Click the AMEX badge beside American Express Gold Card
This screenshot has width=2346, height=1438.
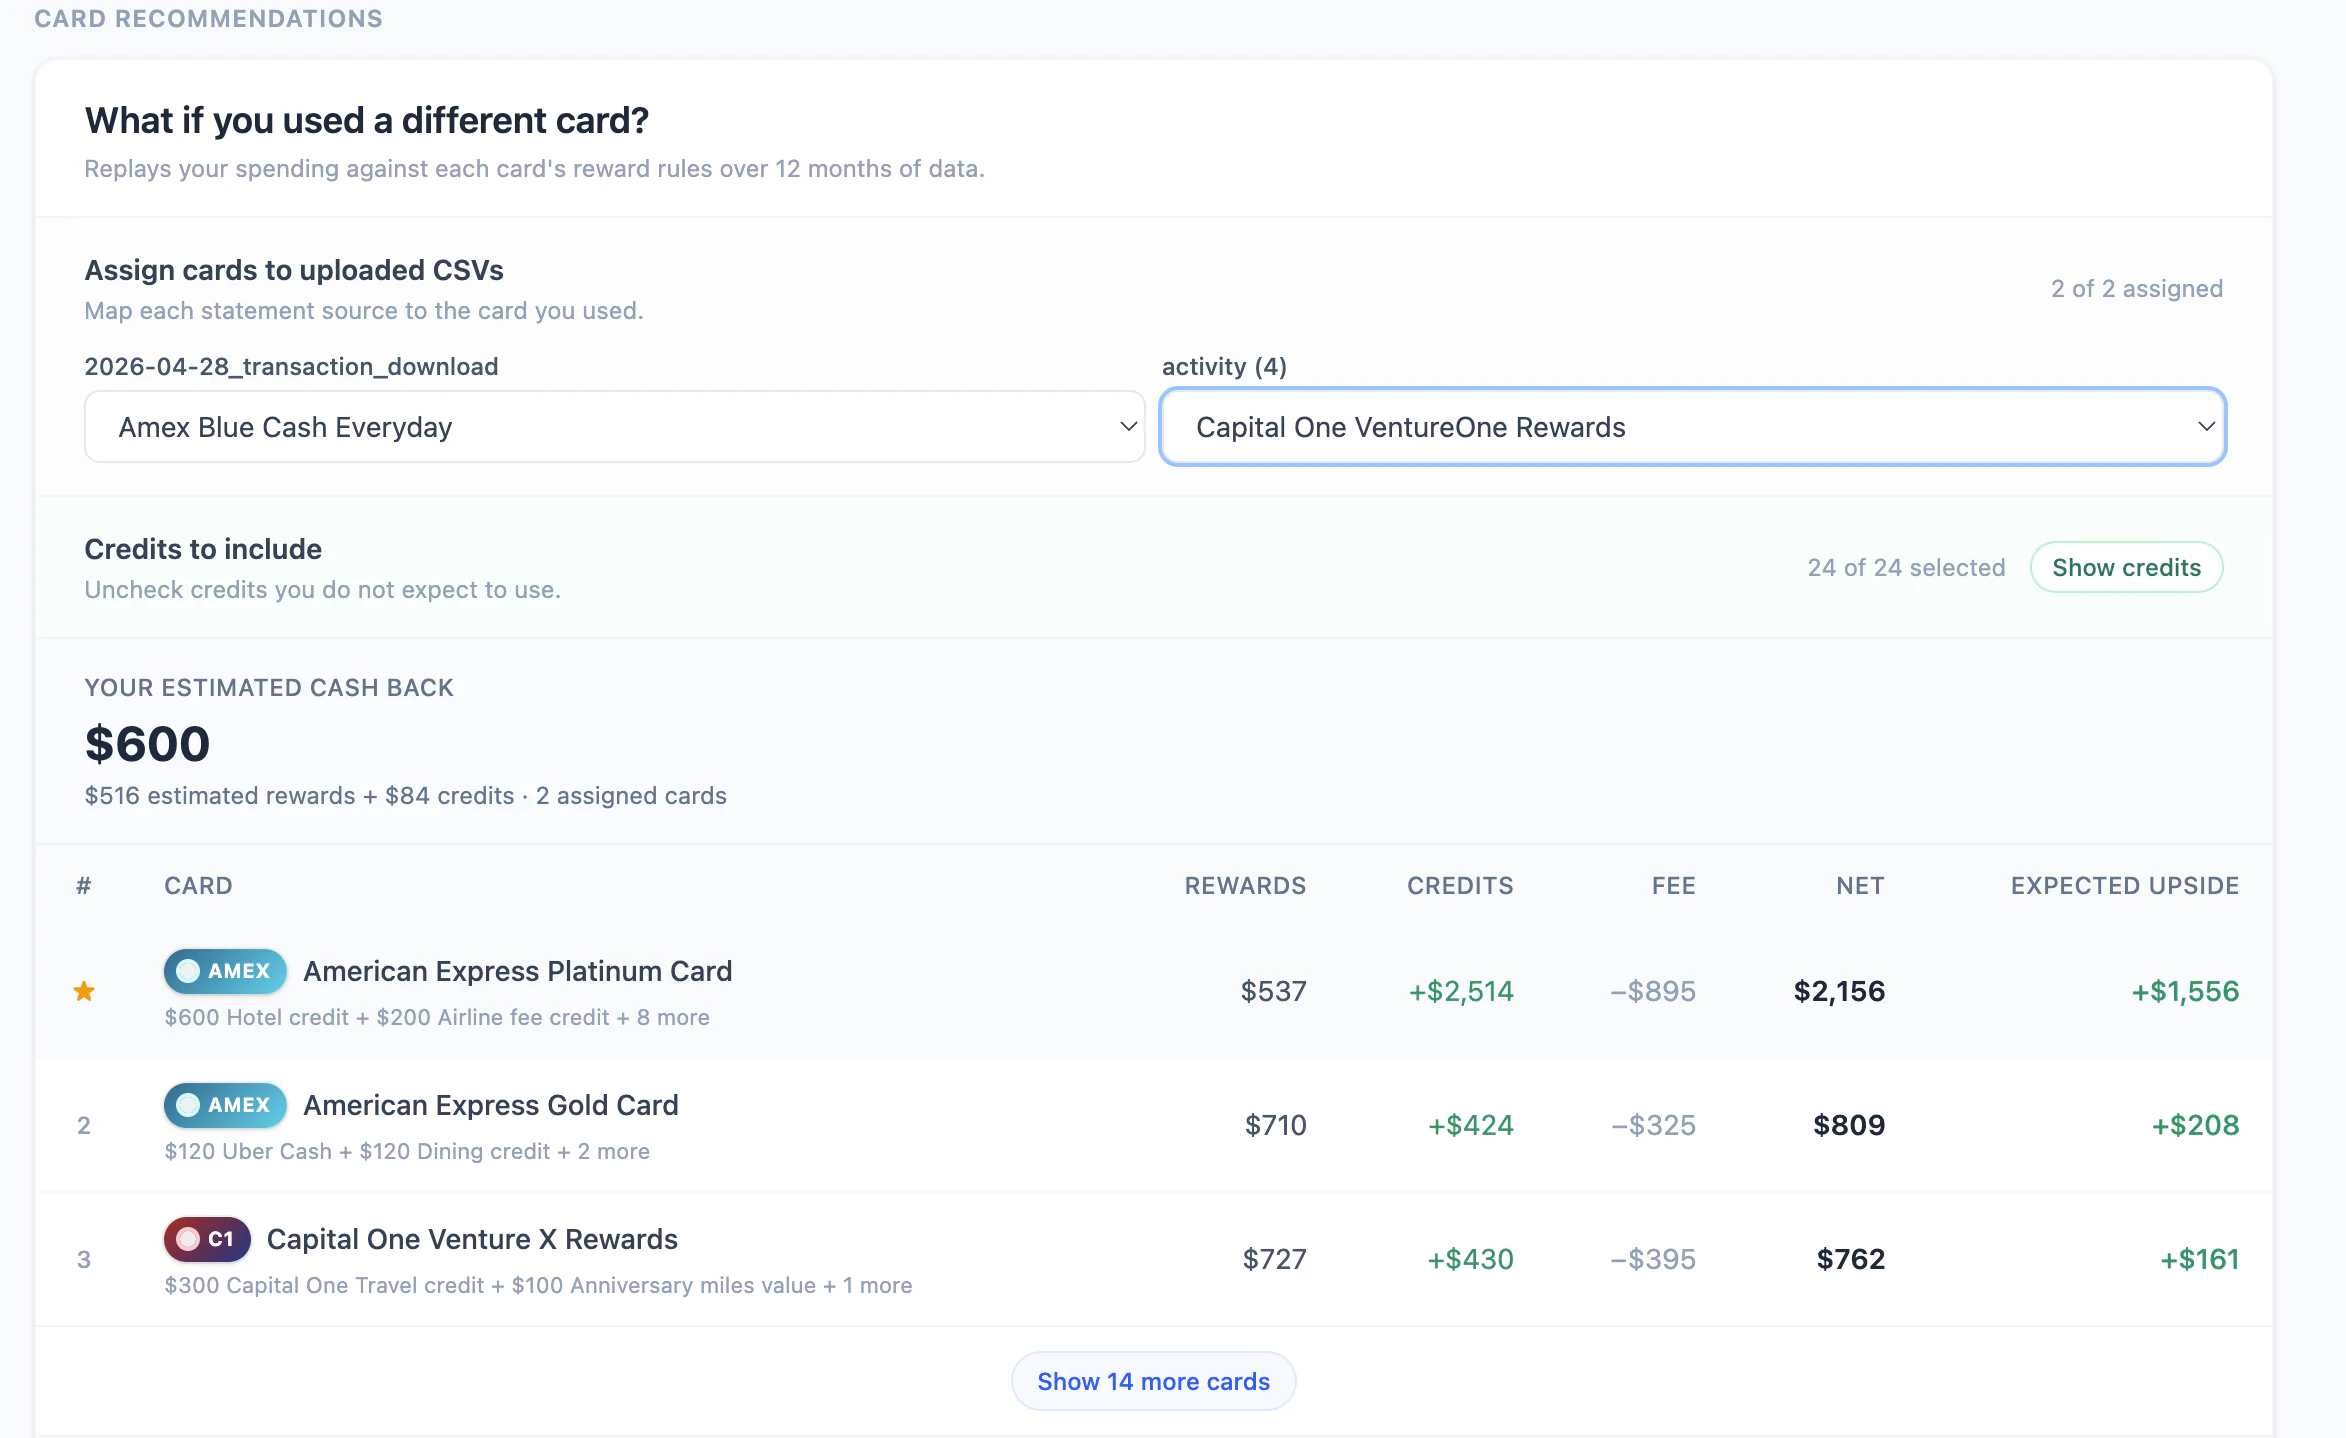(225, 1105)
